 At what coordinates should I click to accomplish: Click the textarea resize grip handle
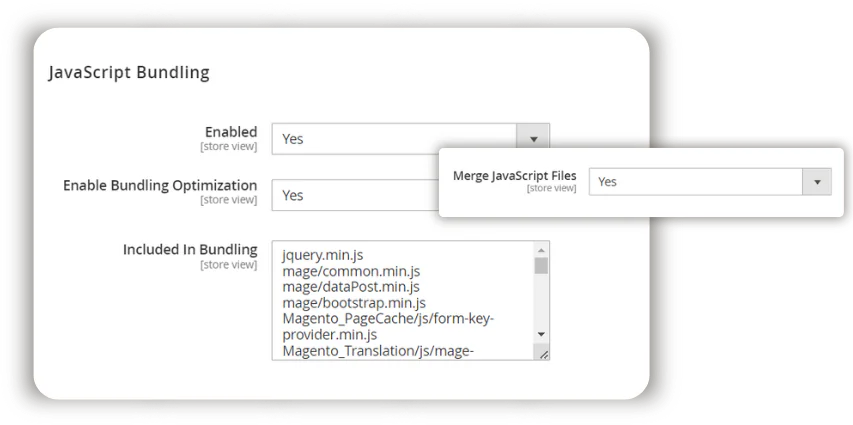click(x=542, y=352)
